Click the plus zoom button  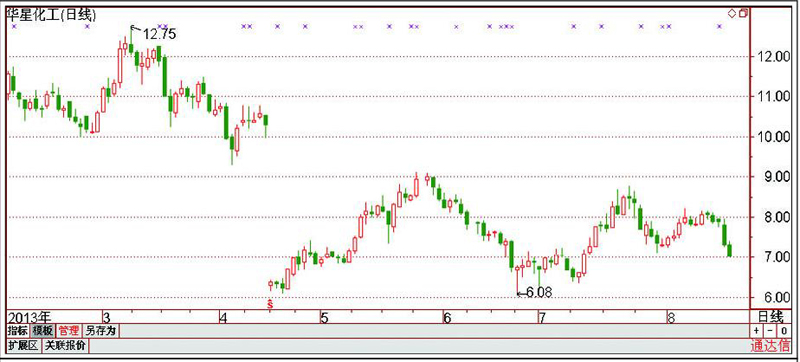coord(756,331)
